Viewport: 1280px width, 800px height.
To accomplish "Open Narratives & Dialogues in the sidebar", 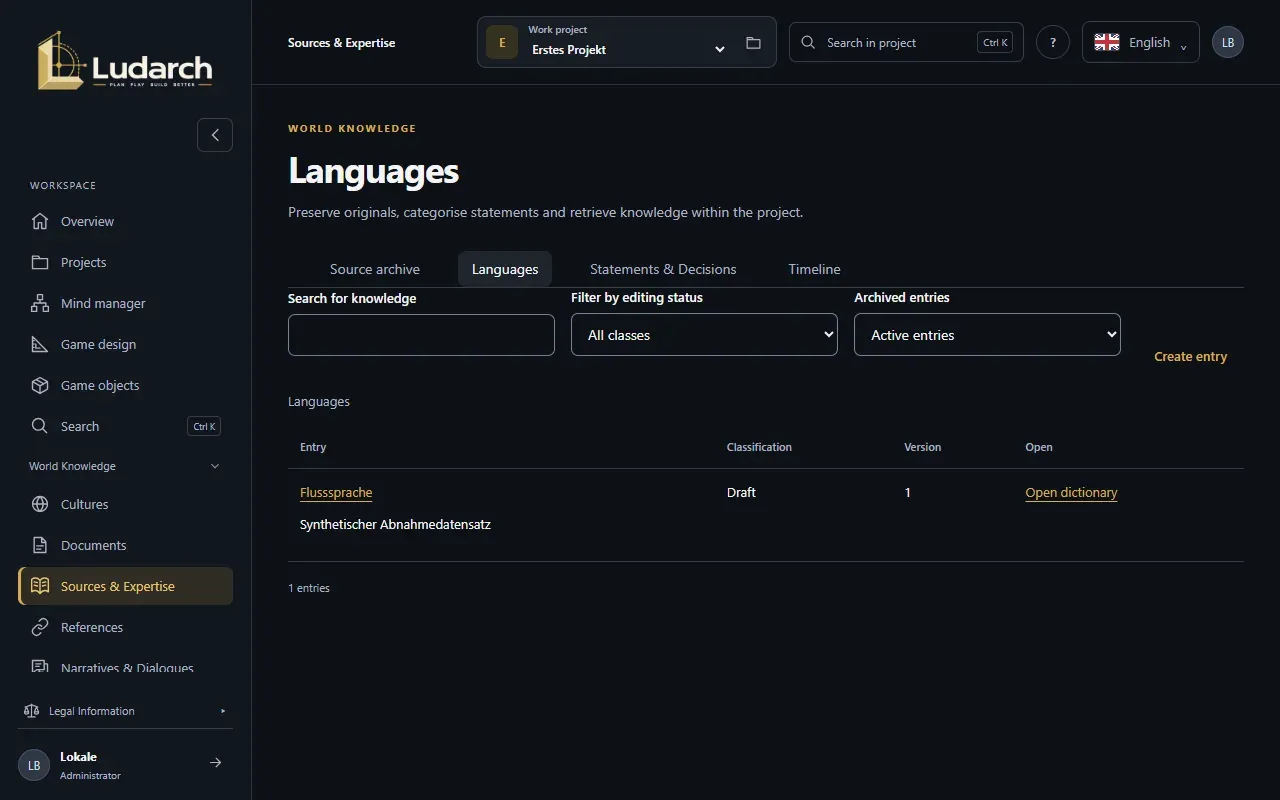I will tap(125, 668).
